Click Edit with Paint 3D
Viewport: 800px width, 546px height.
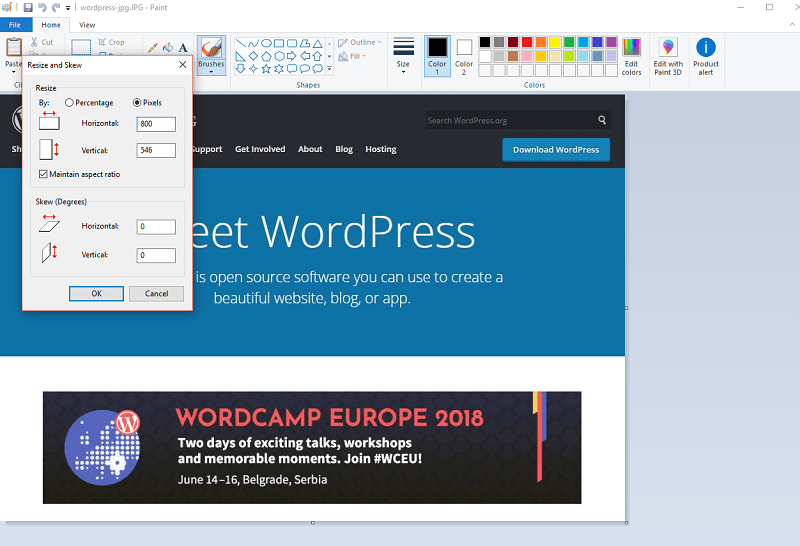point(668,56)
